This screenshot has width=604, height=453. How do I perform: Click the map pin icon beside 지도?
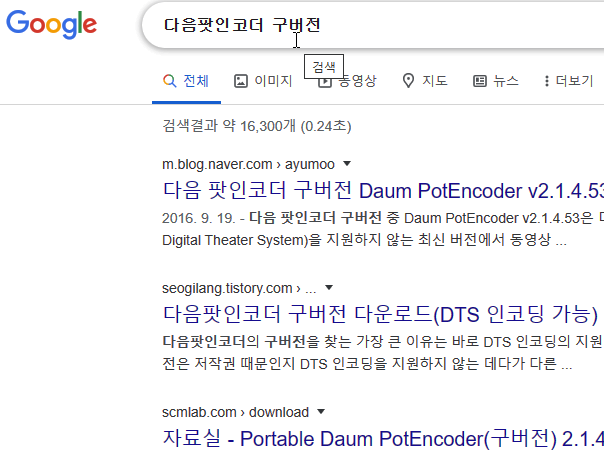click(408, 81)
